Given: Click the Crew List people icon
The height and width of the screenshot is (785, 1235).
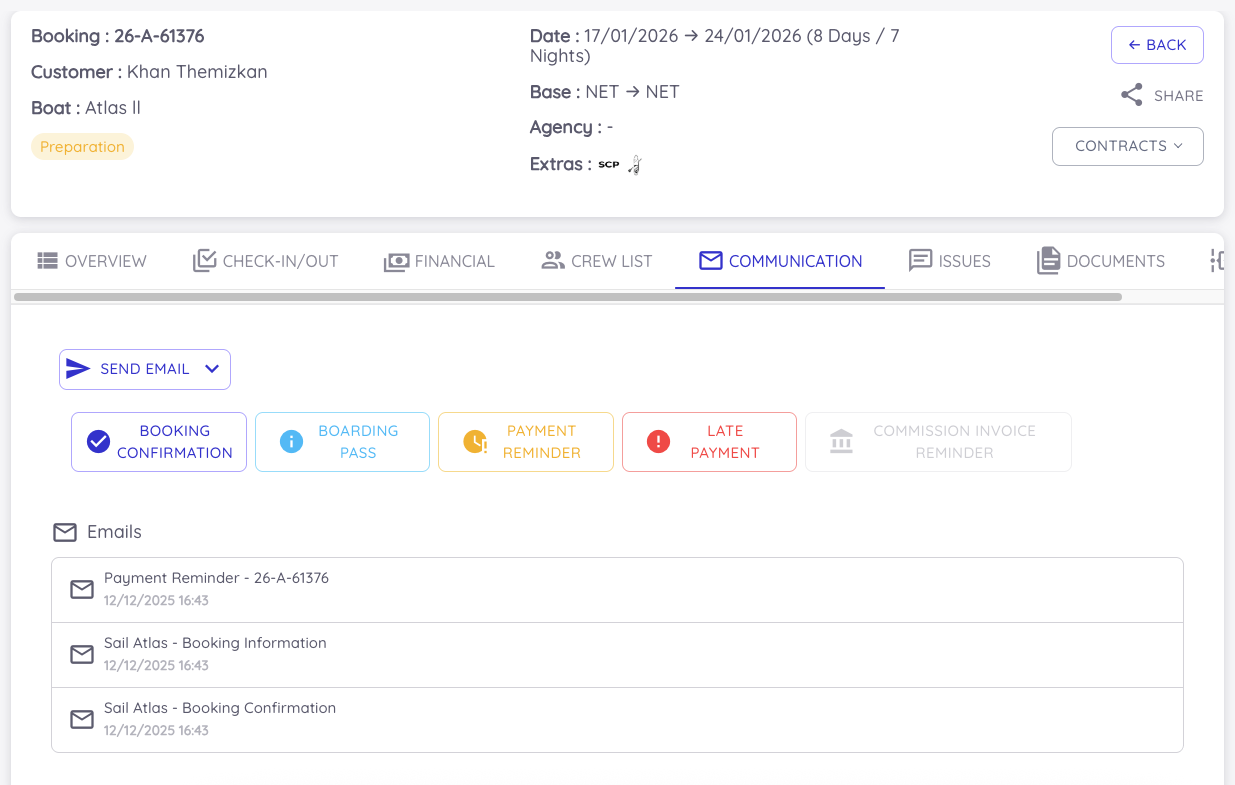Looking at the screenshot, I should click(x=553, y=260).
